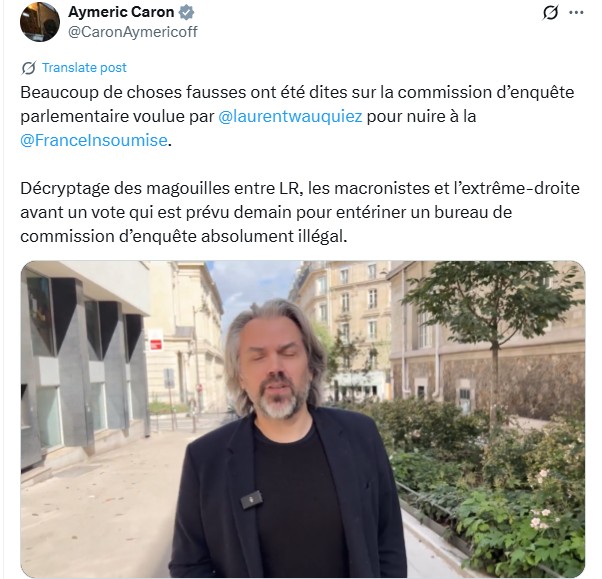Click the words 'absolument illégal' in the post
This screenshot has height=579, width=602.
coord(274,237)
